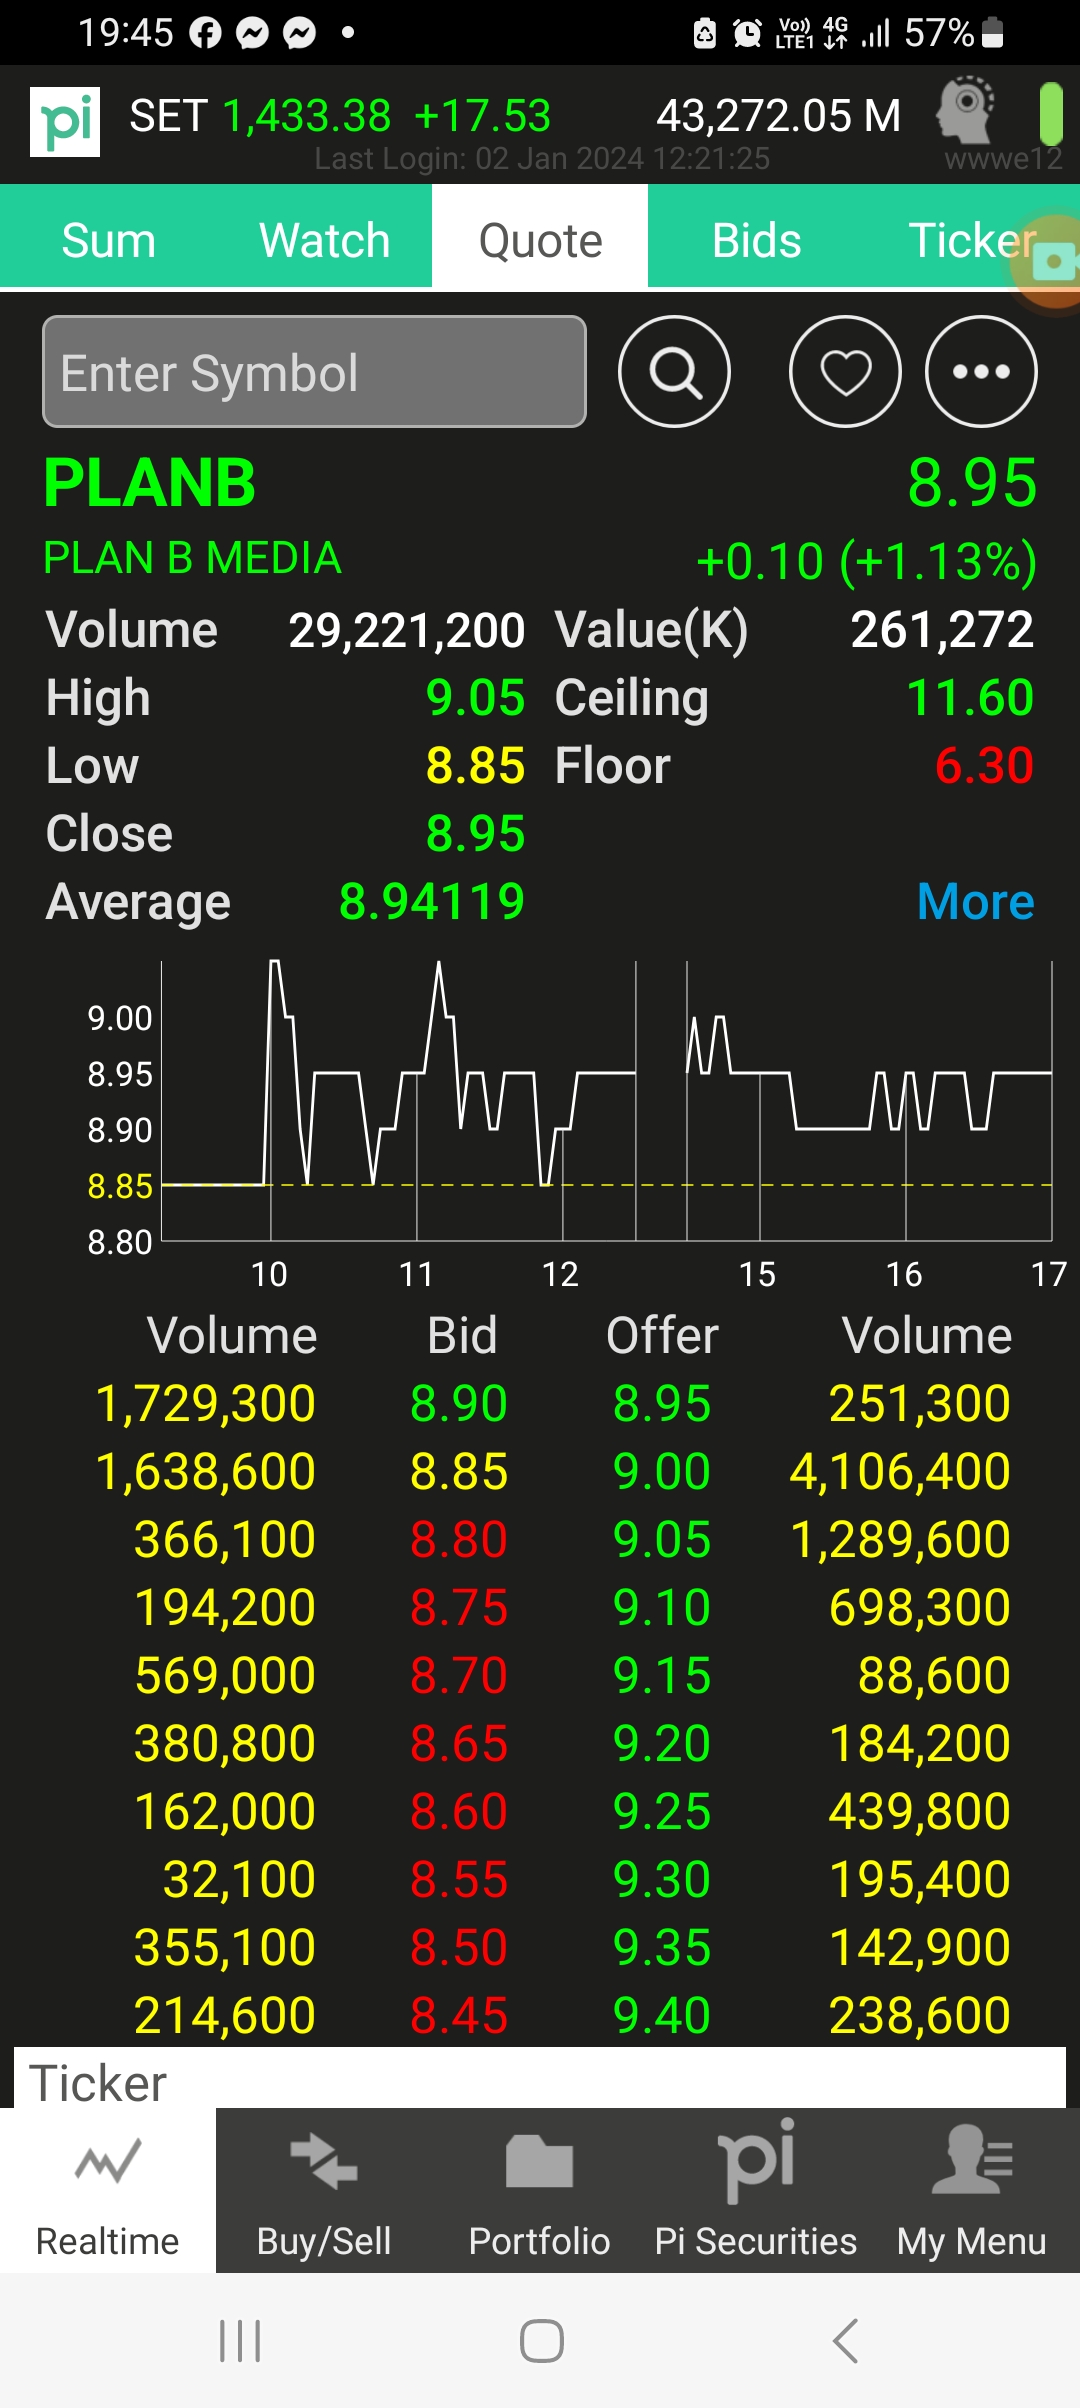
Task: Tap the PLANB symbol name
Action: click(x=150, y=483)
